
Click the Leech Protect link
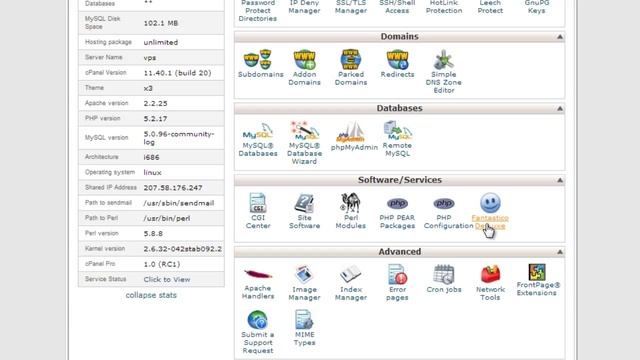(490, 7)
